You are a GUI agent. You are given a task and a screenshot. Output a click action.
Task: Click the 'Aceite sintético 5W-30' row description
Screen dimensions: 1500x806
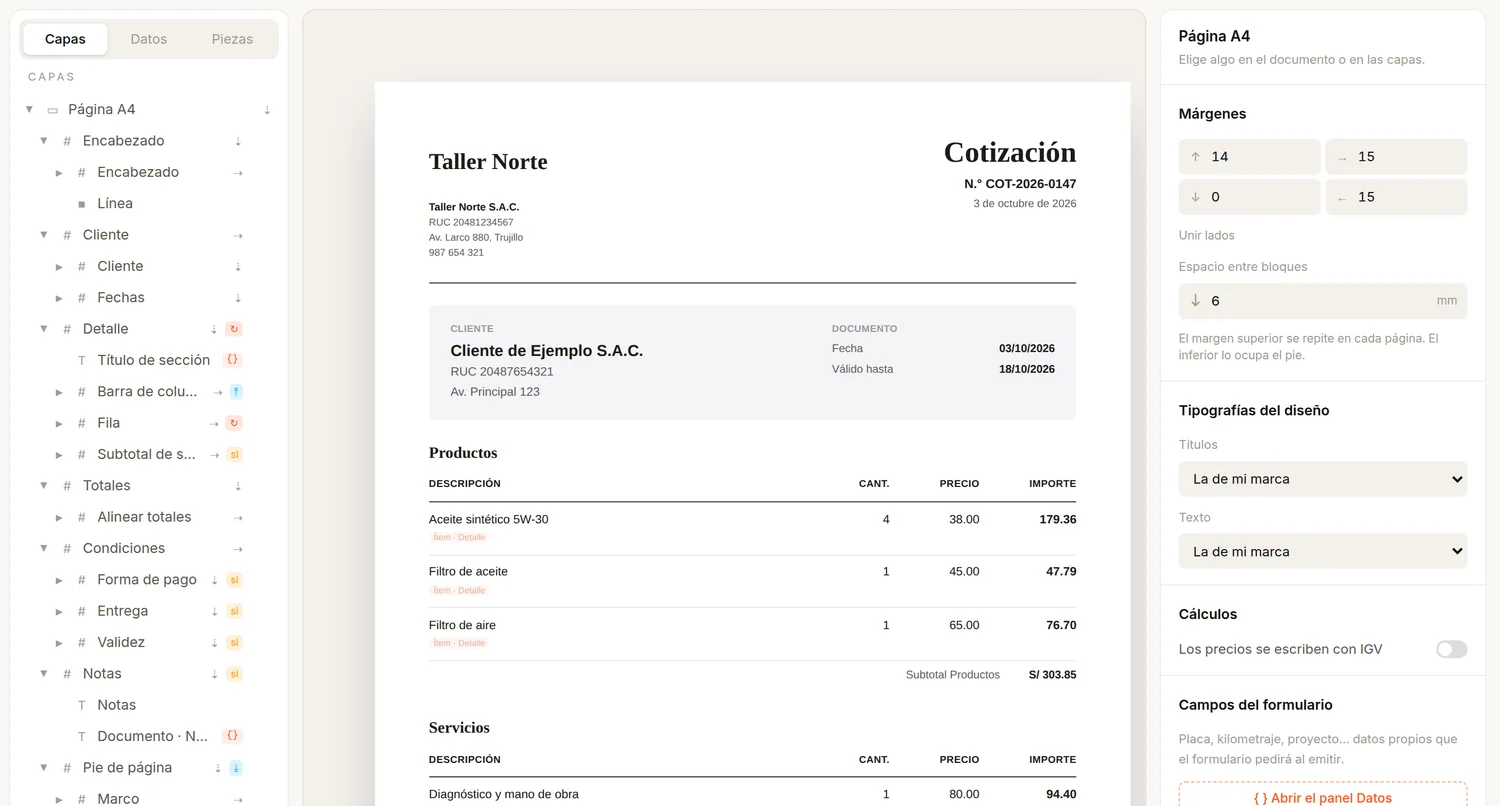pos(489,520)
